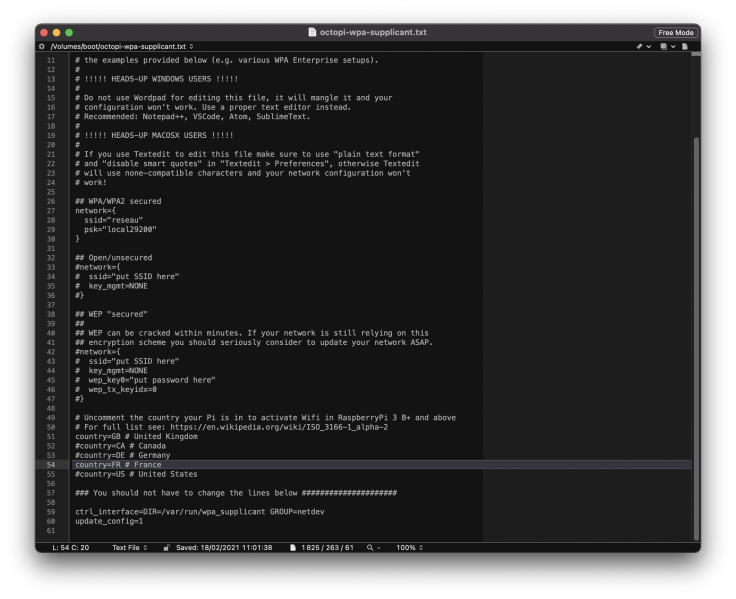Viewport: 736px width, 599px height.
Task: Close the window with the red button
Action: [44, 32]
